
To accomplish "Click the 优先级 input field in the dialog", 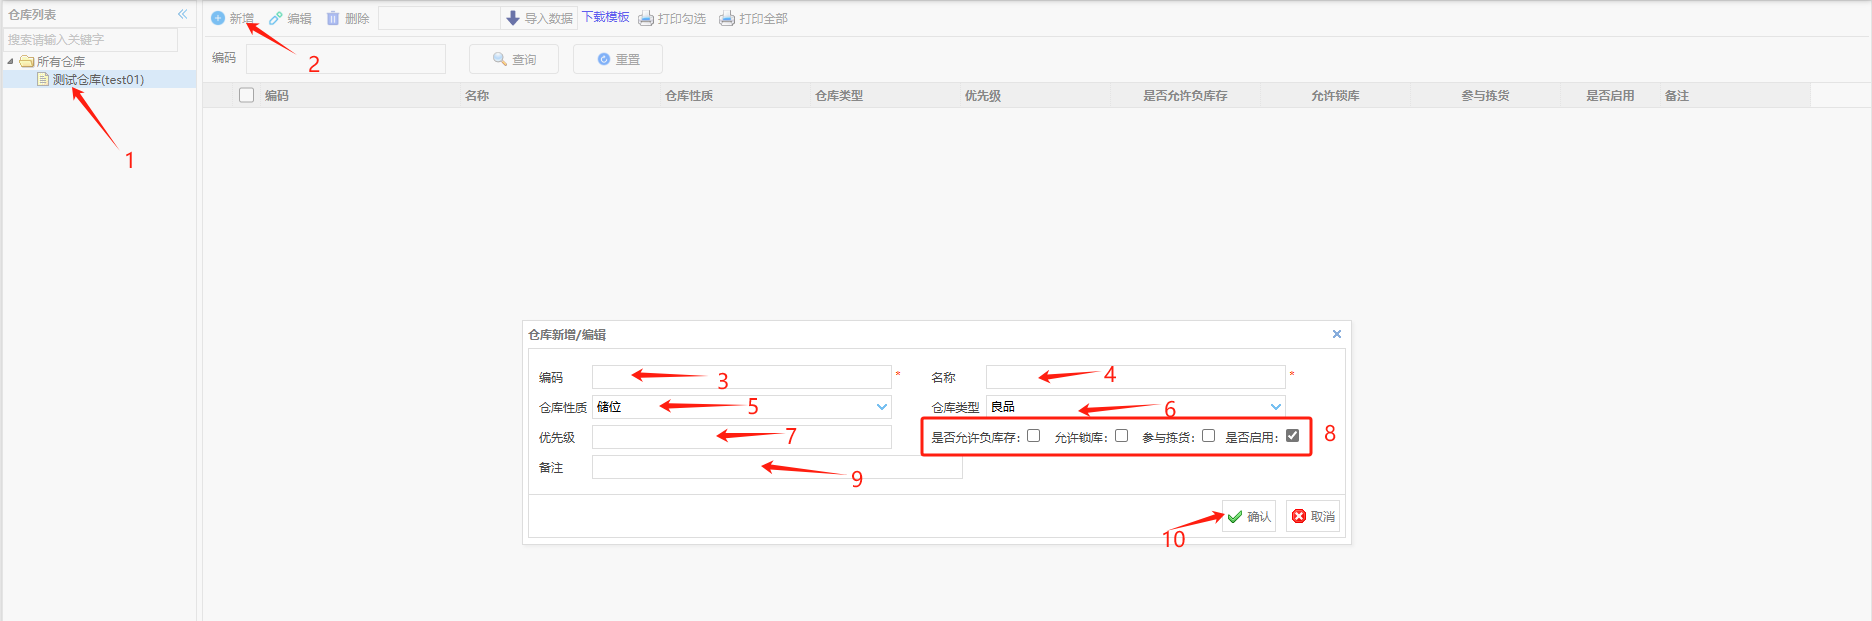I will 741,437.
